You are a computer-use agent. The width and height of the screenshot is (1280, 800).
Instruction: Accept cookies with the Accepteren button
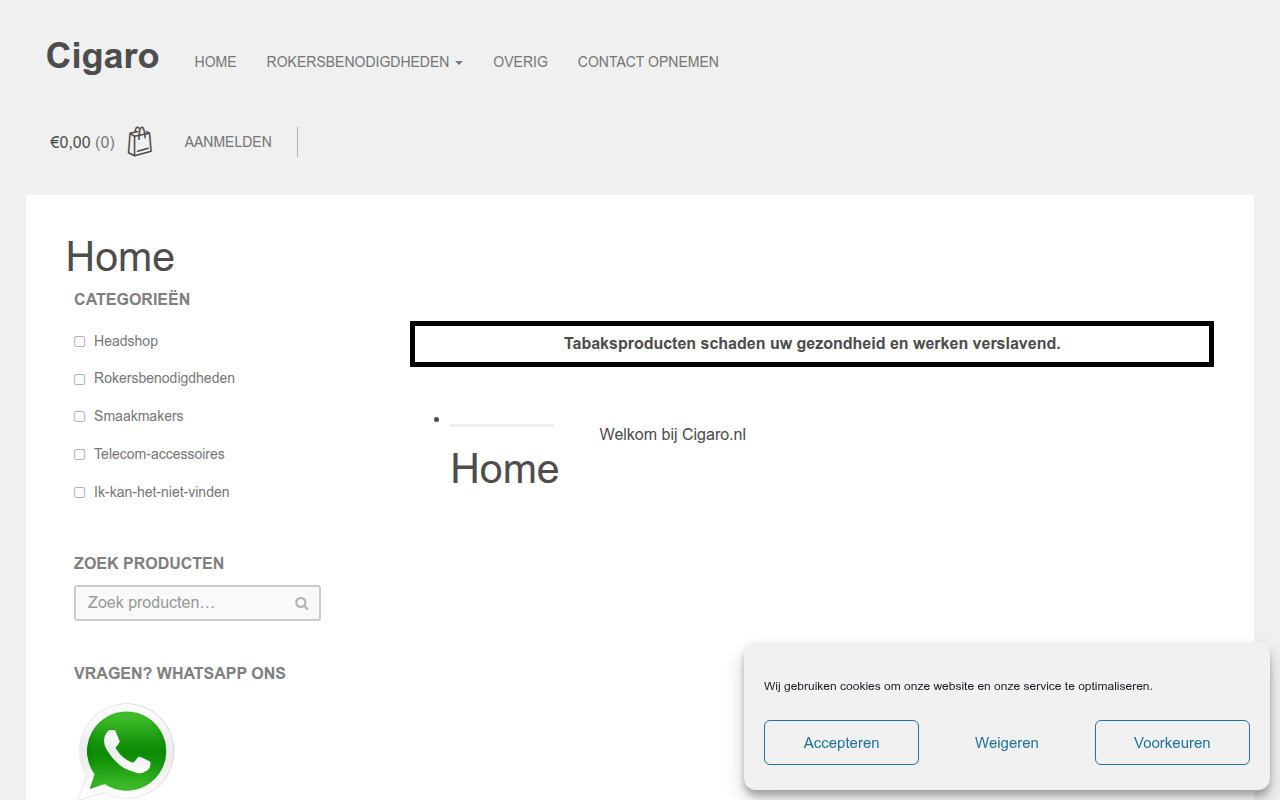pos(841,743)
